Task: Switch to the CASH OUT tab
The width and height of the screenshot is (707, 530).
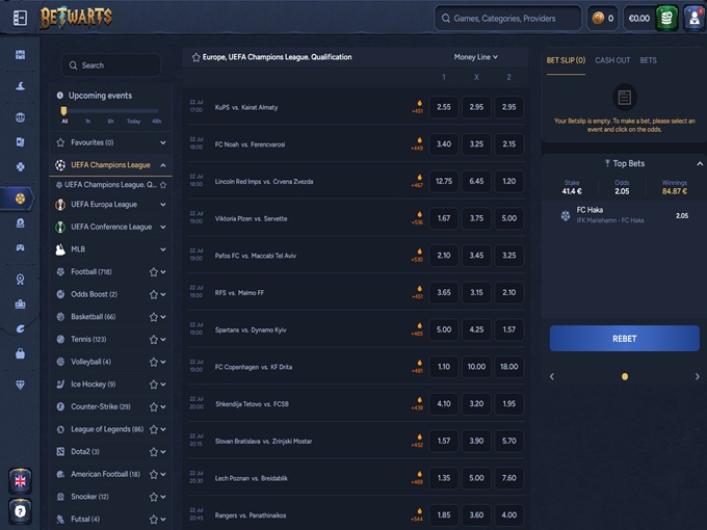Action: [612, 60]
